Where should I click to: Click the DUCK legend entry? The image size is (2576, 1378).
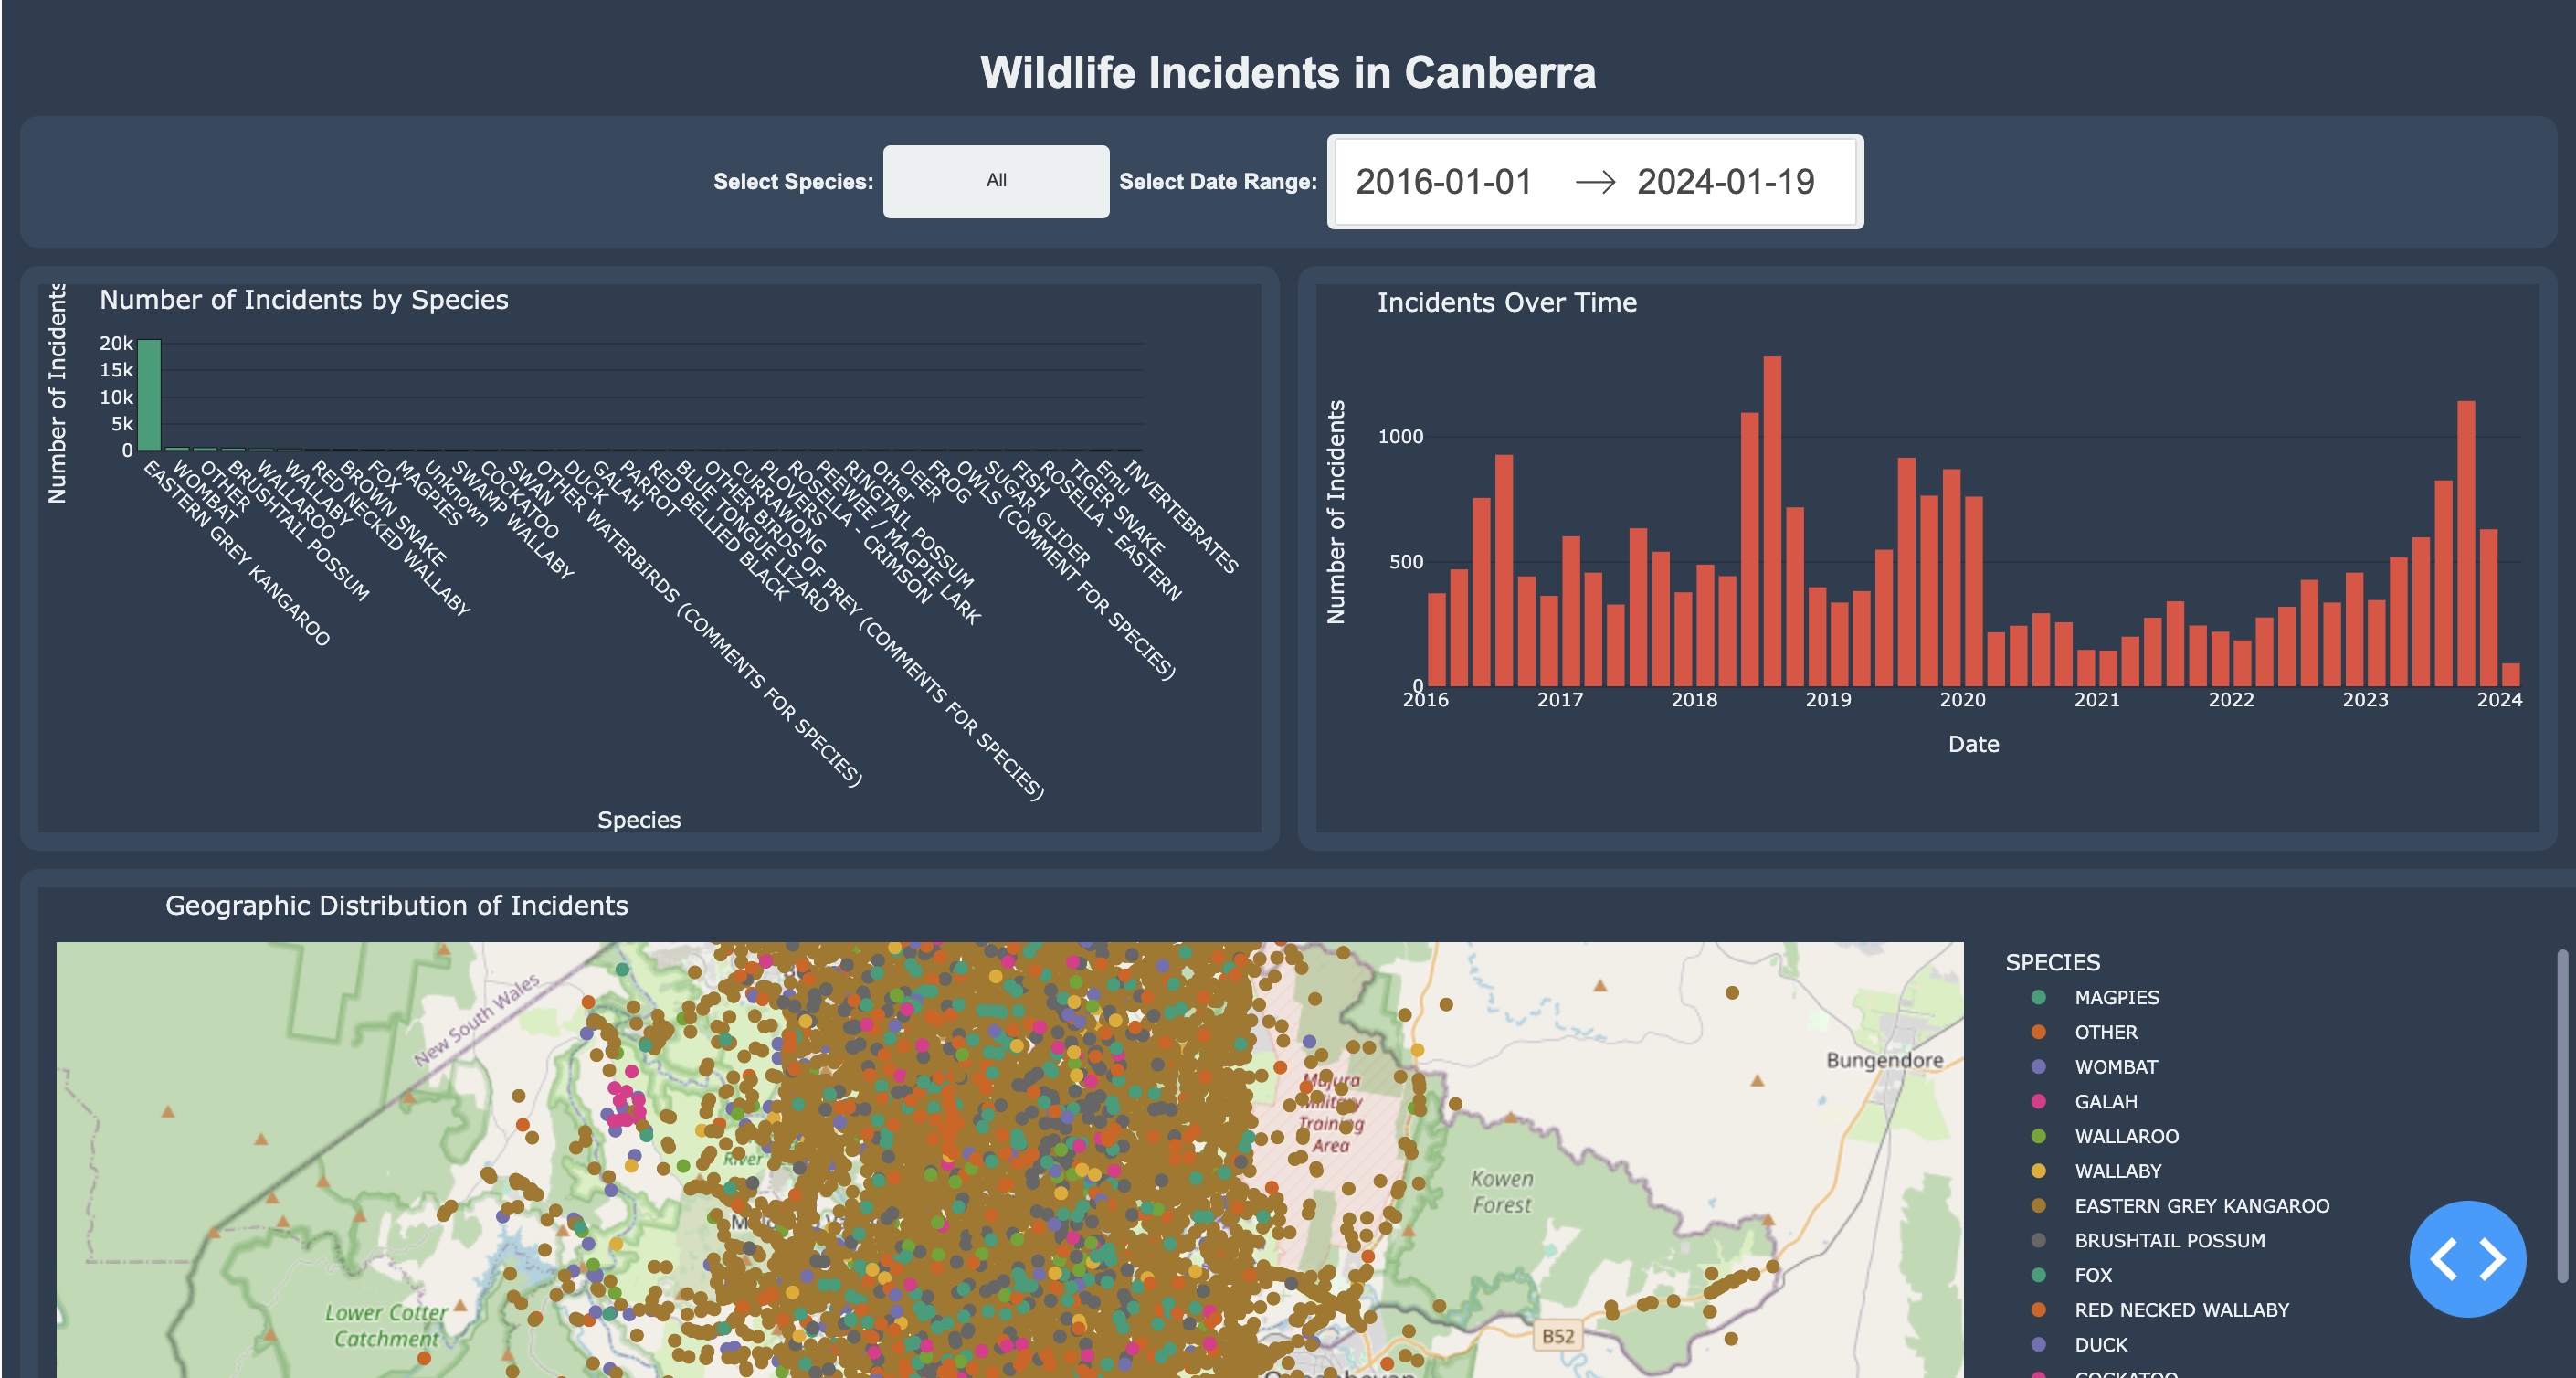2100,1344
